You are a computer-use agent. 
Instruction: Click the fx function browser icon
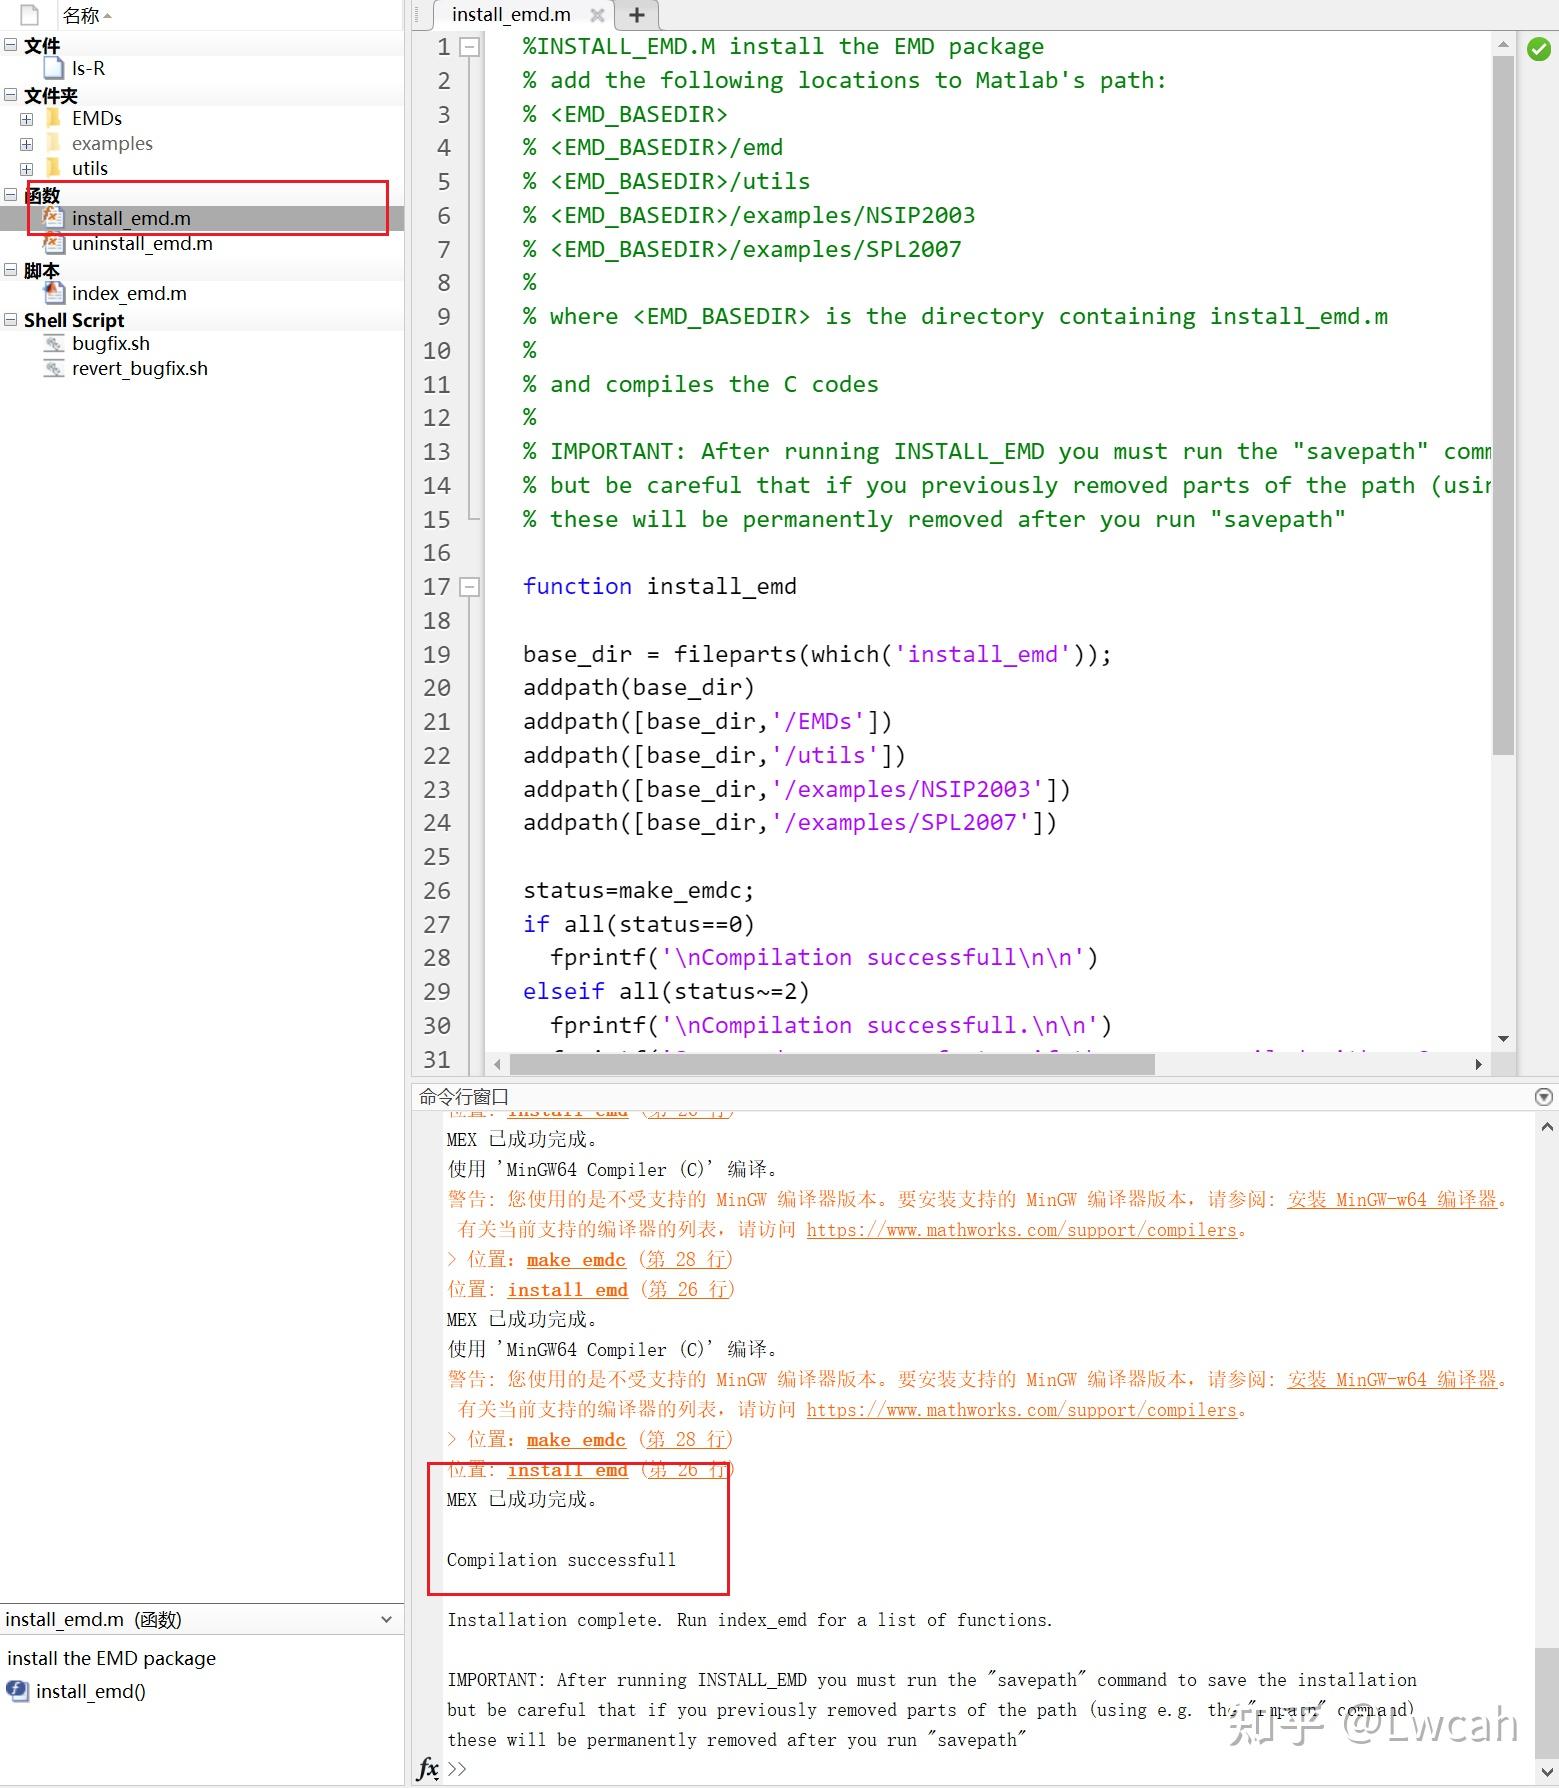428,1768
